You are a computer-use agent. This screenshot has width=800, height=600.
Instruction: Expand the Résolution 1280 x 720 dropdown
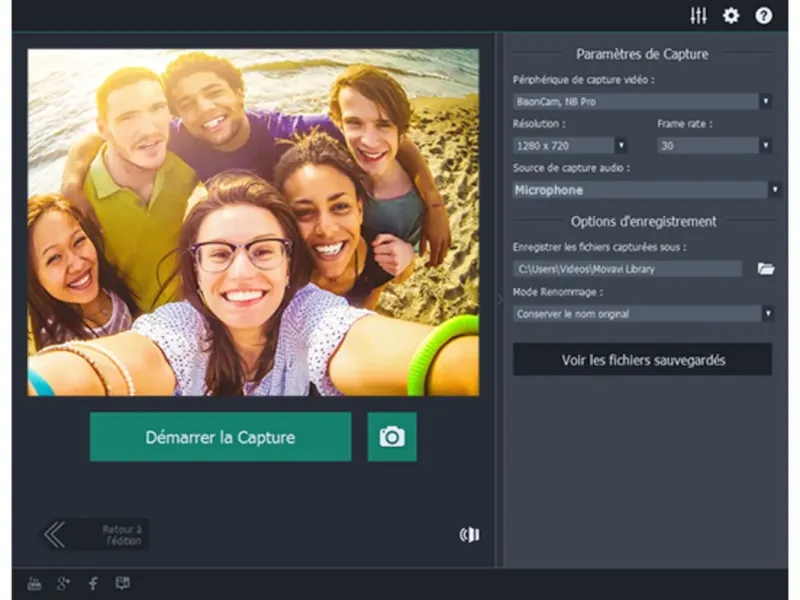tap(570, 146)
